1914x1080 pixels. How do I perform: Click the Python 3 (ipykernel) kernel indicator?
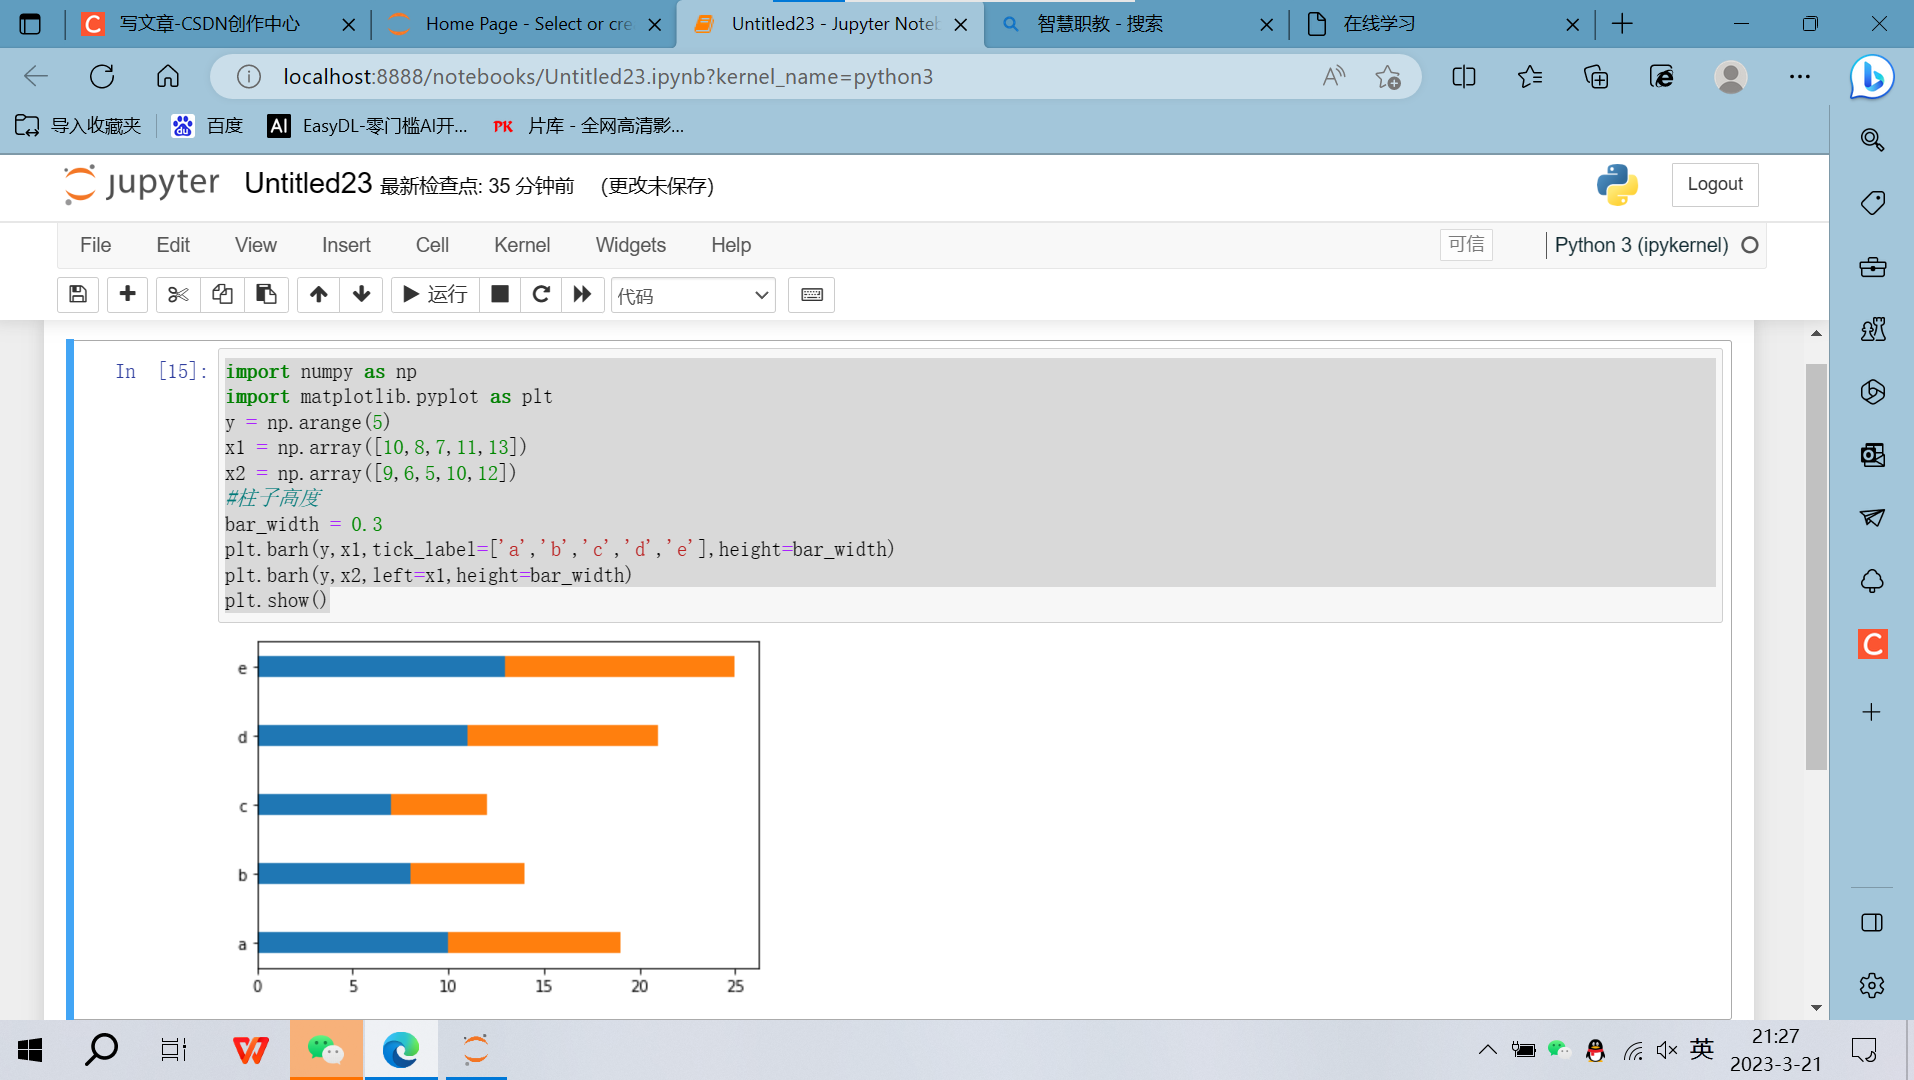[x=1641, y=244]
